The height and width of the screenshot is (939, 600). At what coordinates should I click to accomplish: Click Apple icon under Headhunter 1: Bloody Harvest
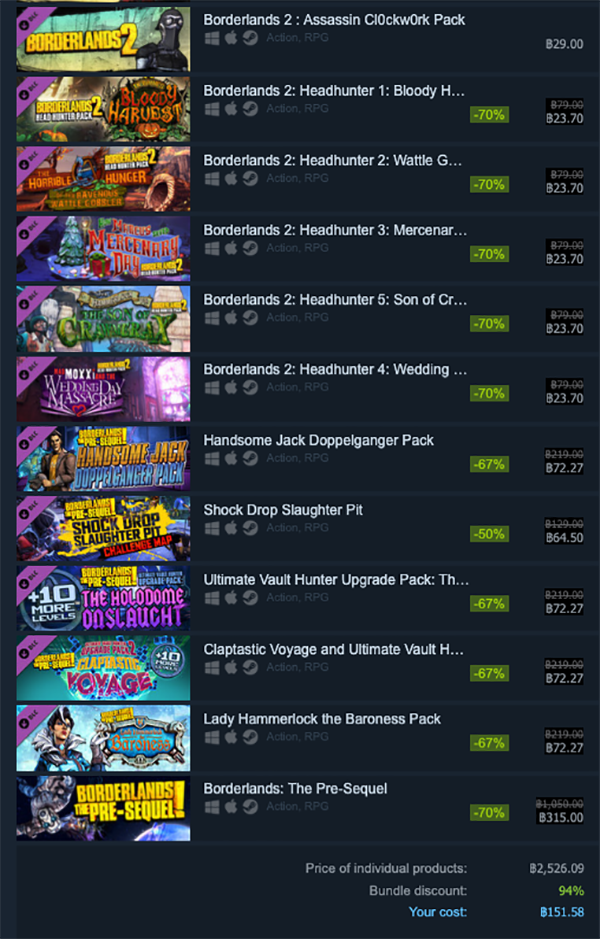231,109
